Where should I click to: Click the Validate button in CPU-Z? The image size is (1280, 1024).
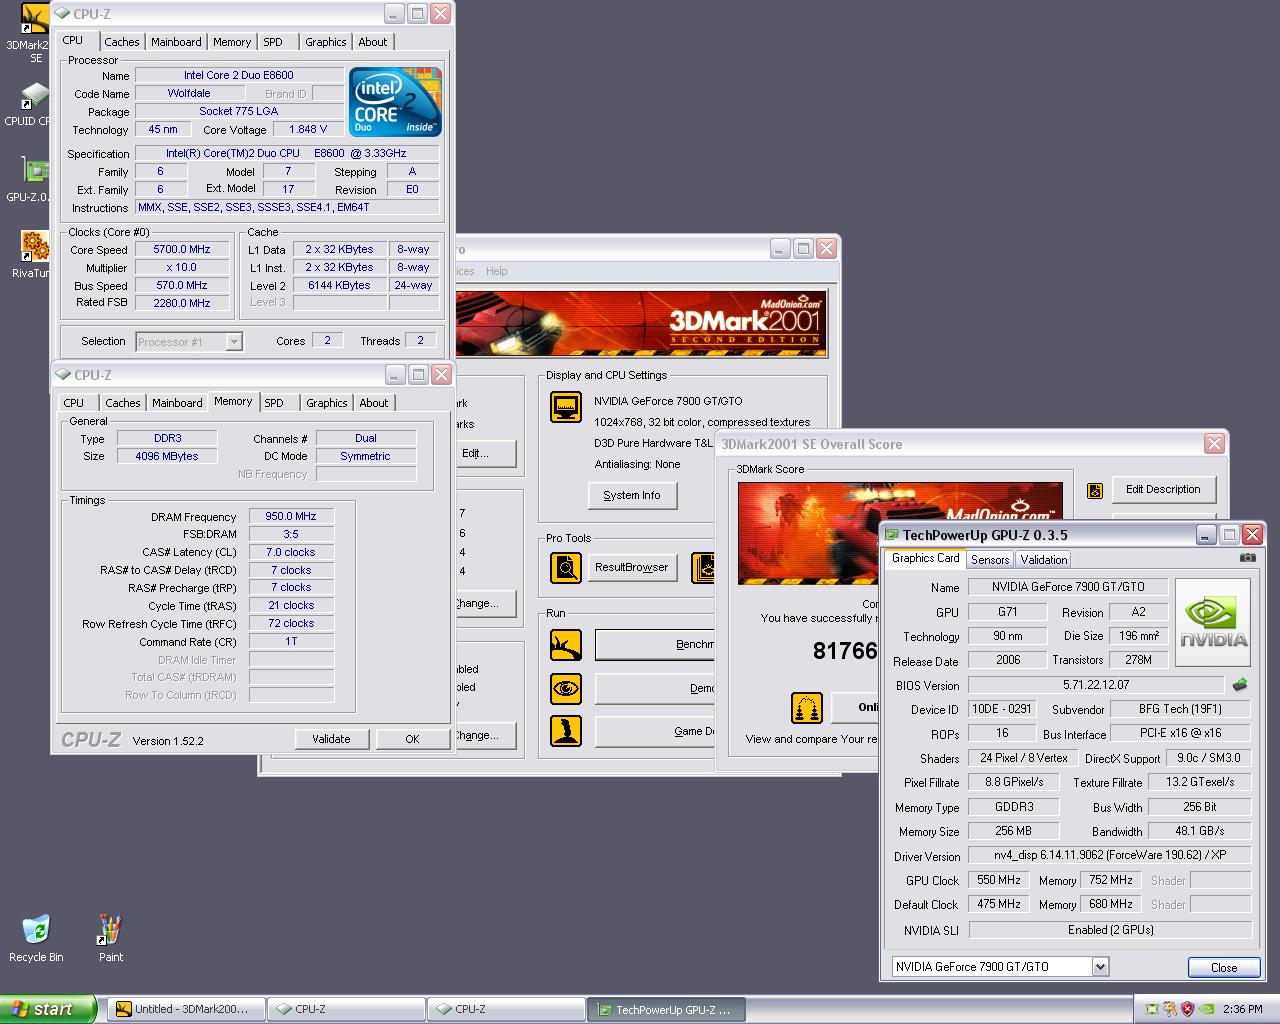(331, 739)
